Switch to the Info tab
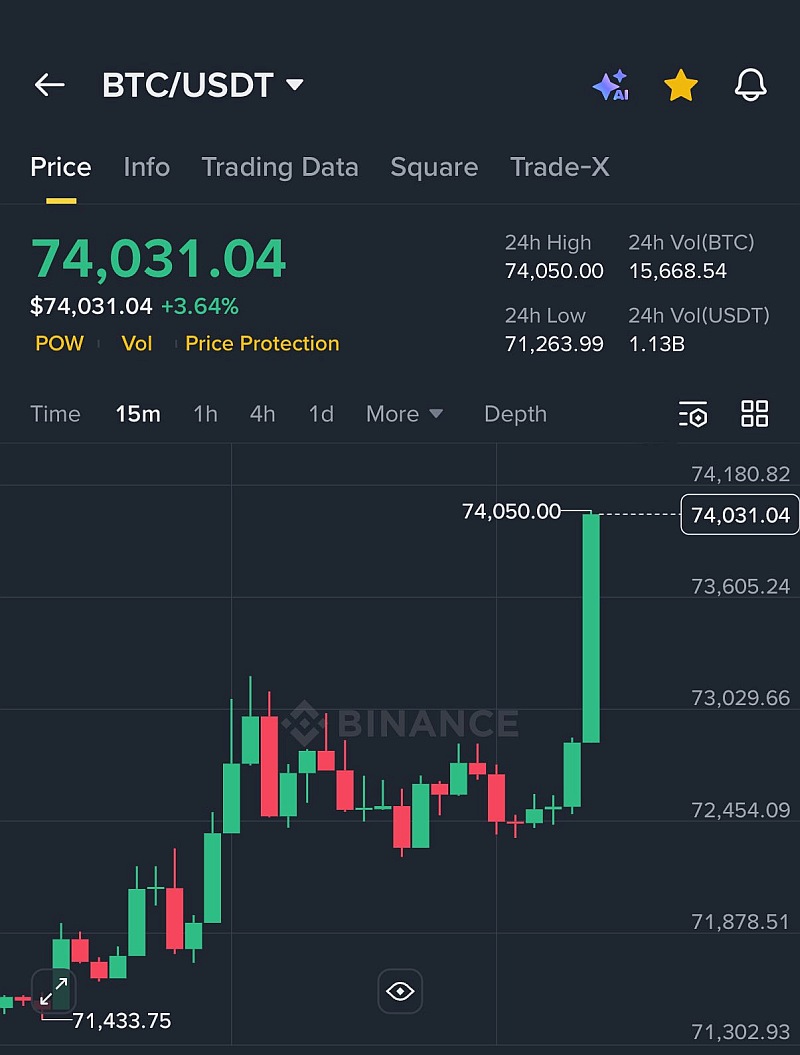Screen dimensions: 800x1055 coord(146,167)
